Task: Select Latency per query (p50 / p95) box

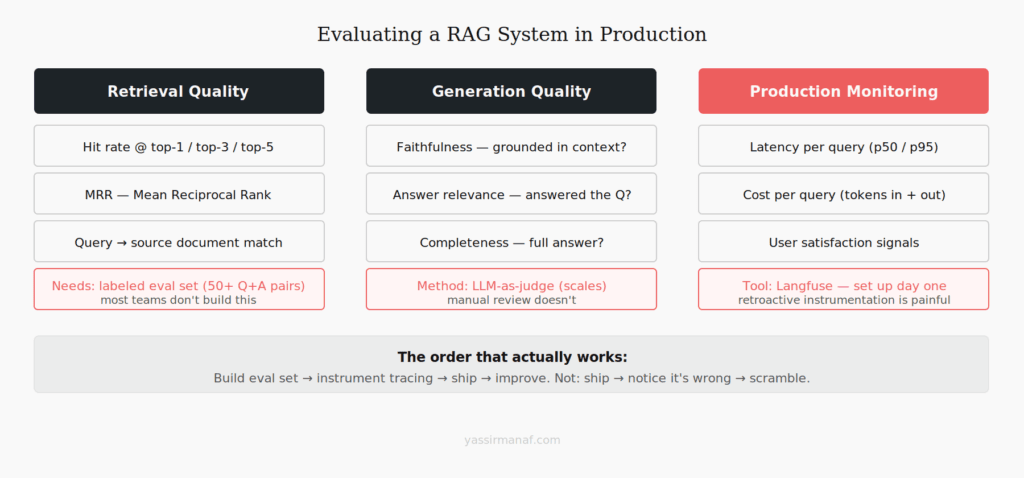Action: (x=844, y=146)
